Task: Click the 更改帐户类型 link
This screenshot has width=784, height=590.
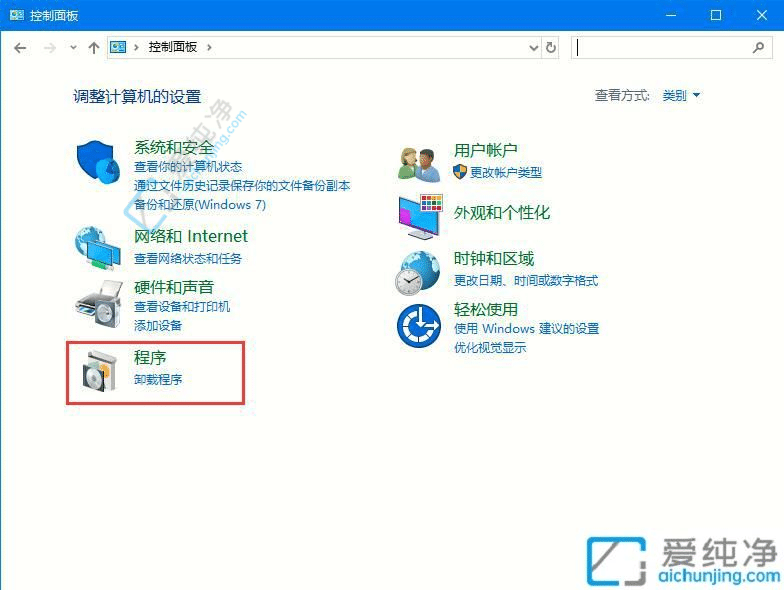Action: [506, 172]
